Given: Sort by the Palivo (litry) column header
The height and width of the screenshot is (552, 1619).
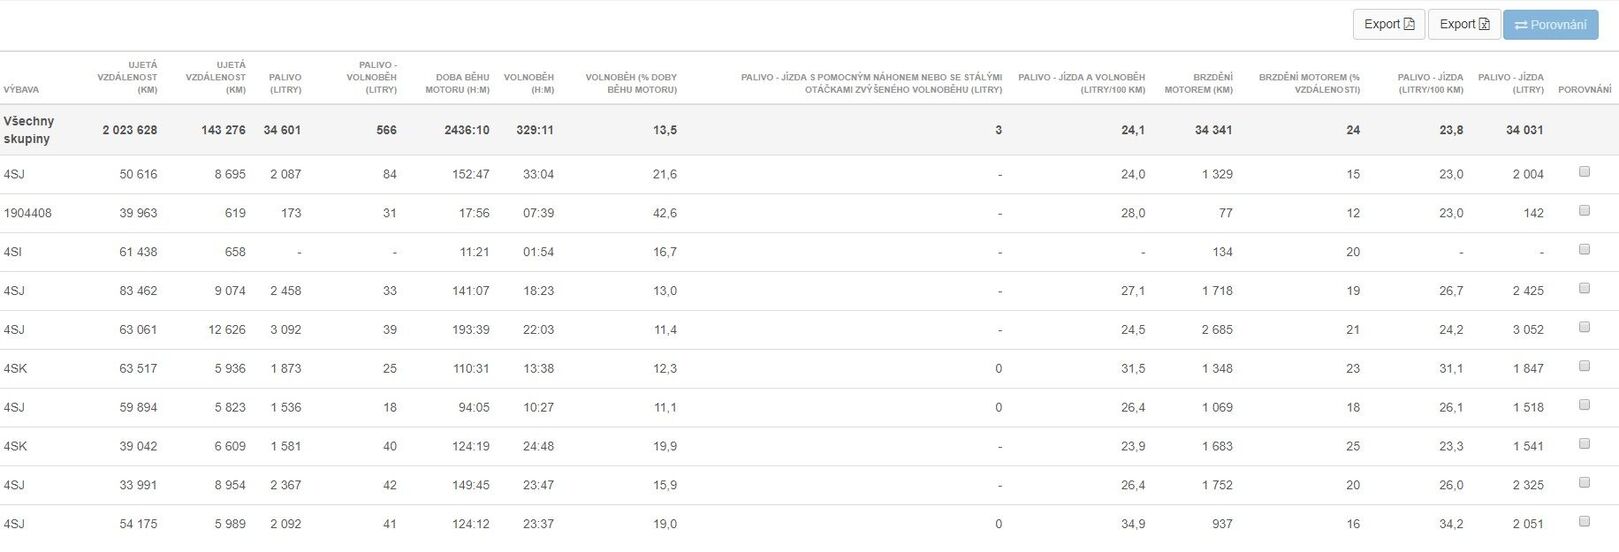Looking at the screenshot, I should (x=285, y=83).
